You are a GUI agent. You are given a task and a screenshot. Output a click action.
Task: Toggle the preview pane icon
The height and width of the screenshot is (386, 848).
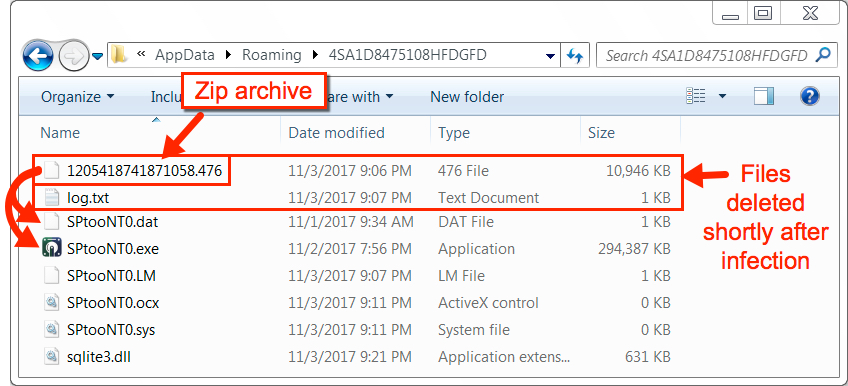(764, 97)
